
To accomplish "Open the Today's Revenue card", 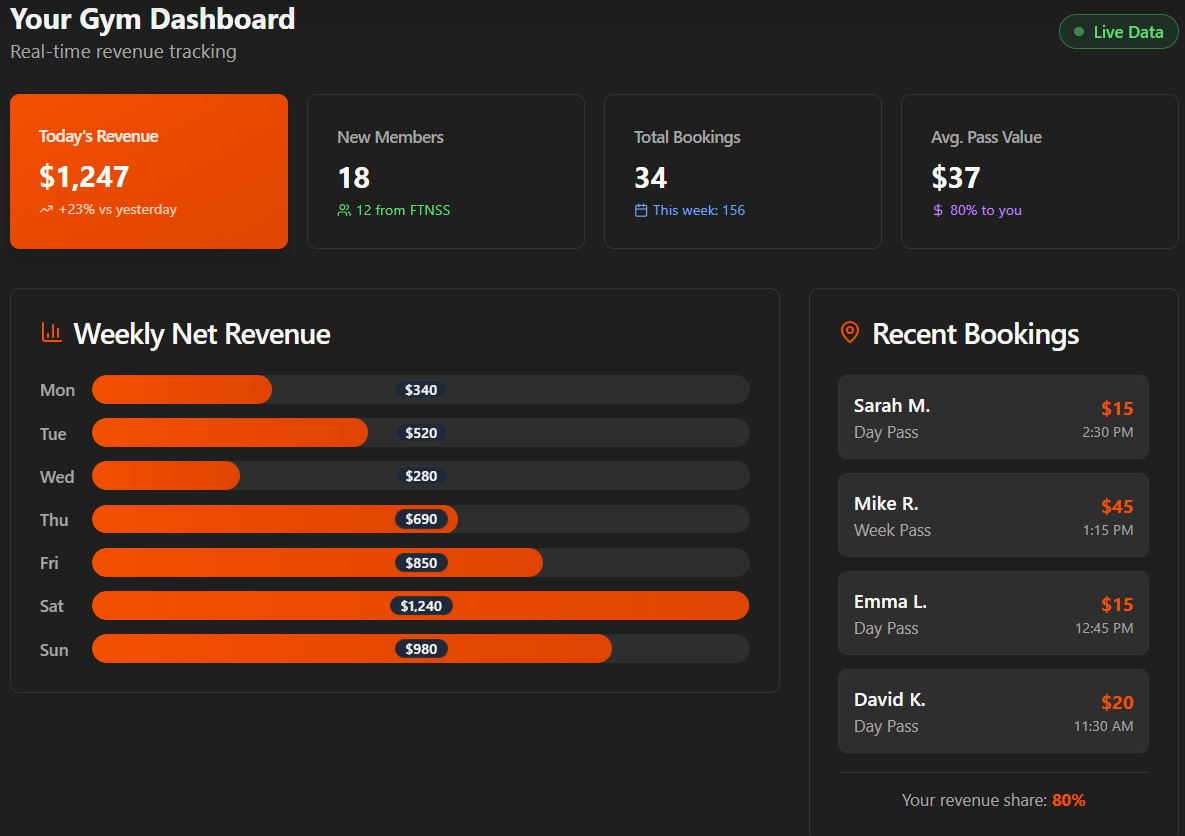I will (148, 170).
